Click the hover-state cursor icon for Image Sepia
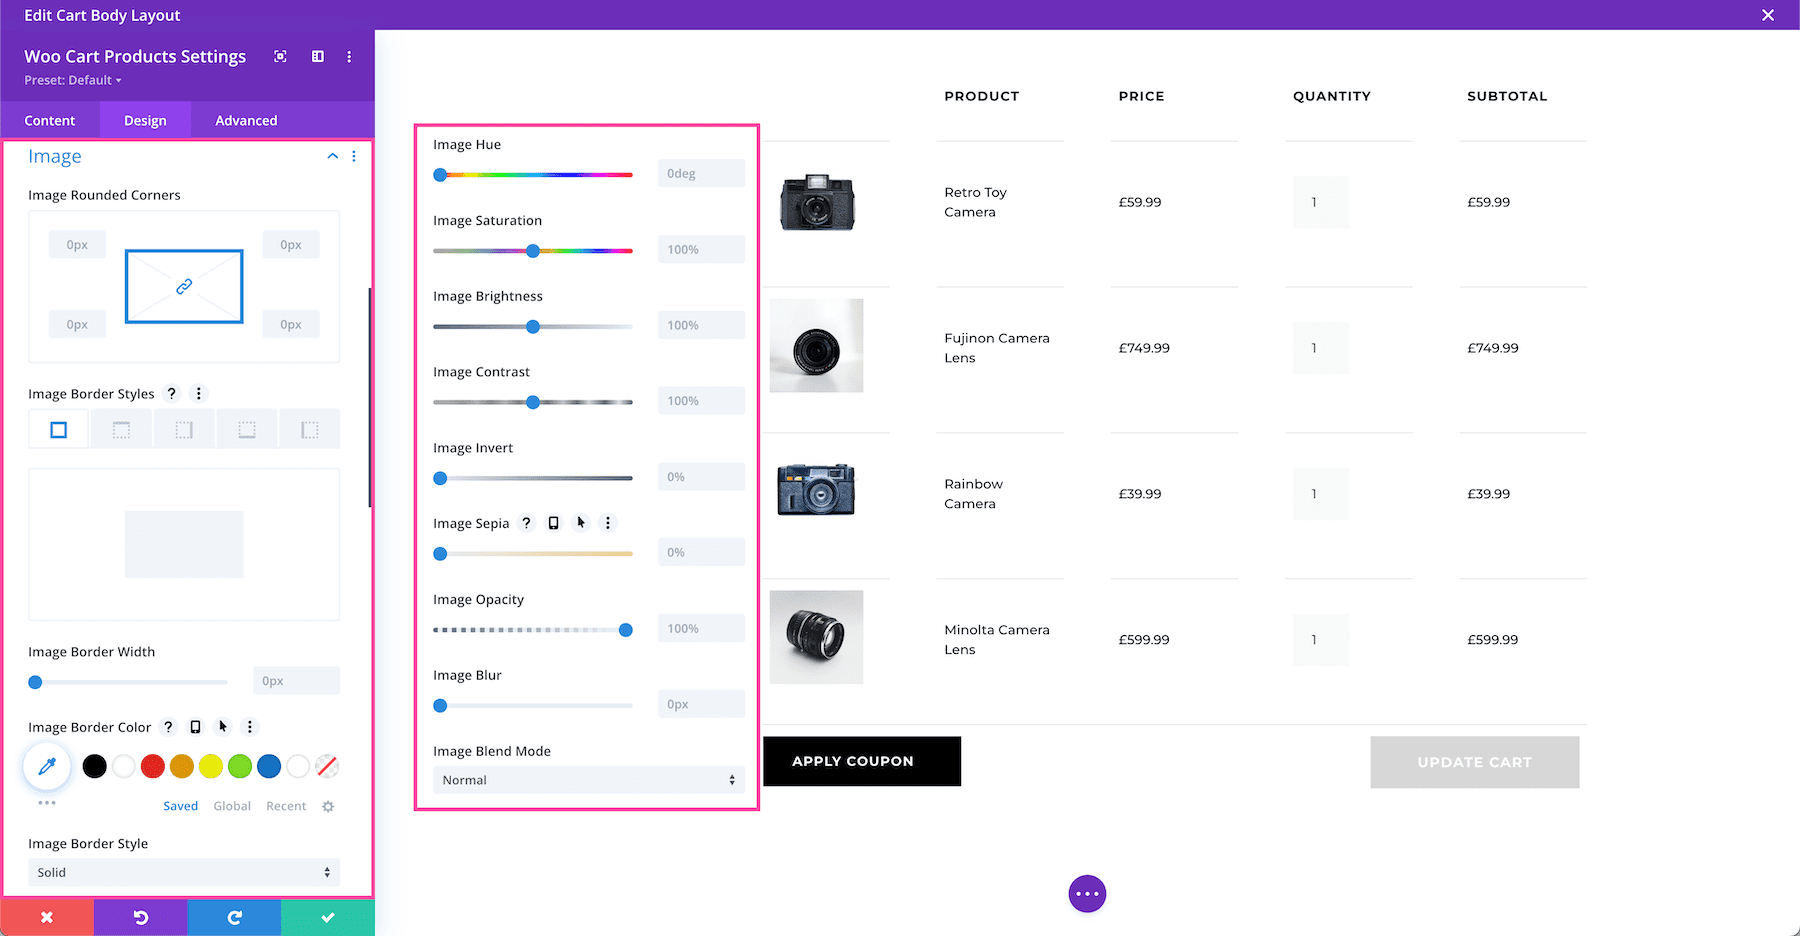The height and width of the screenshot is (936, 1800). pyautogui.click(x=580, y=522)
